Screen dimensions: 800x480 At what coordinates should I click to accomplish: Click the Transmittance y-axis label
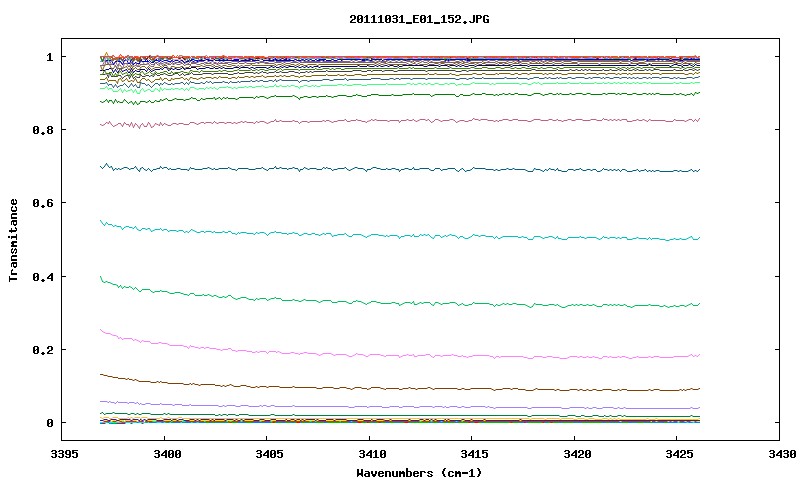pos(13,240)
